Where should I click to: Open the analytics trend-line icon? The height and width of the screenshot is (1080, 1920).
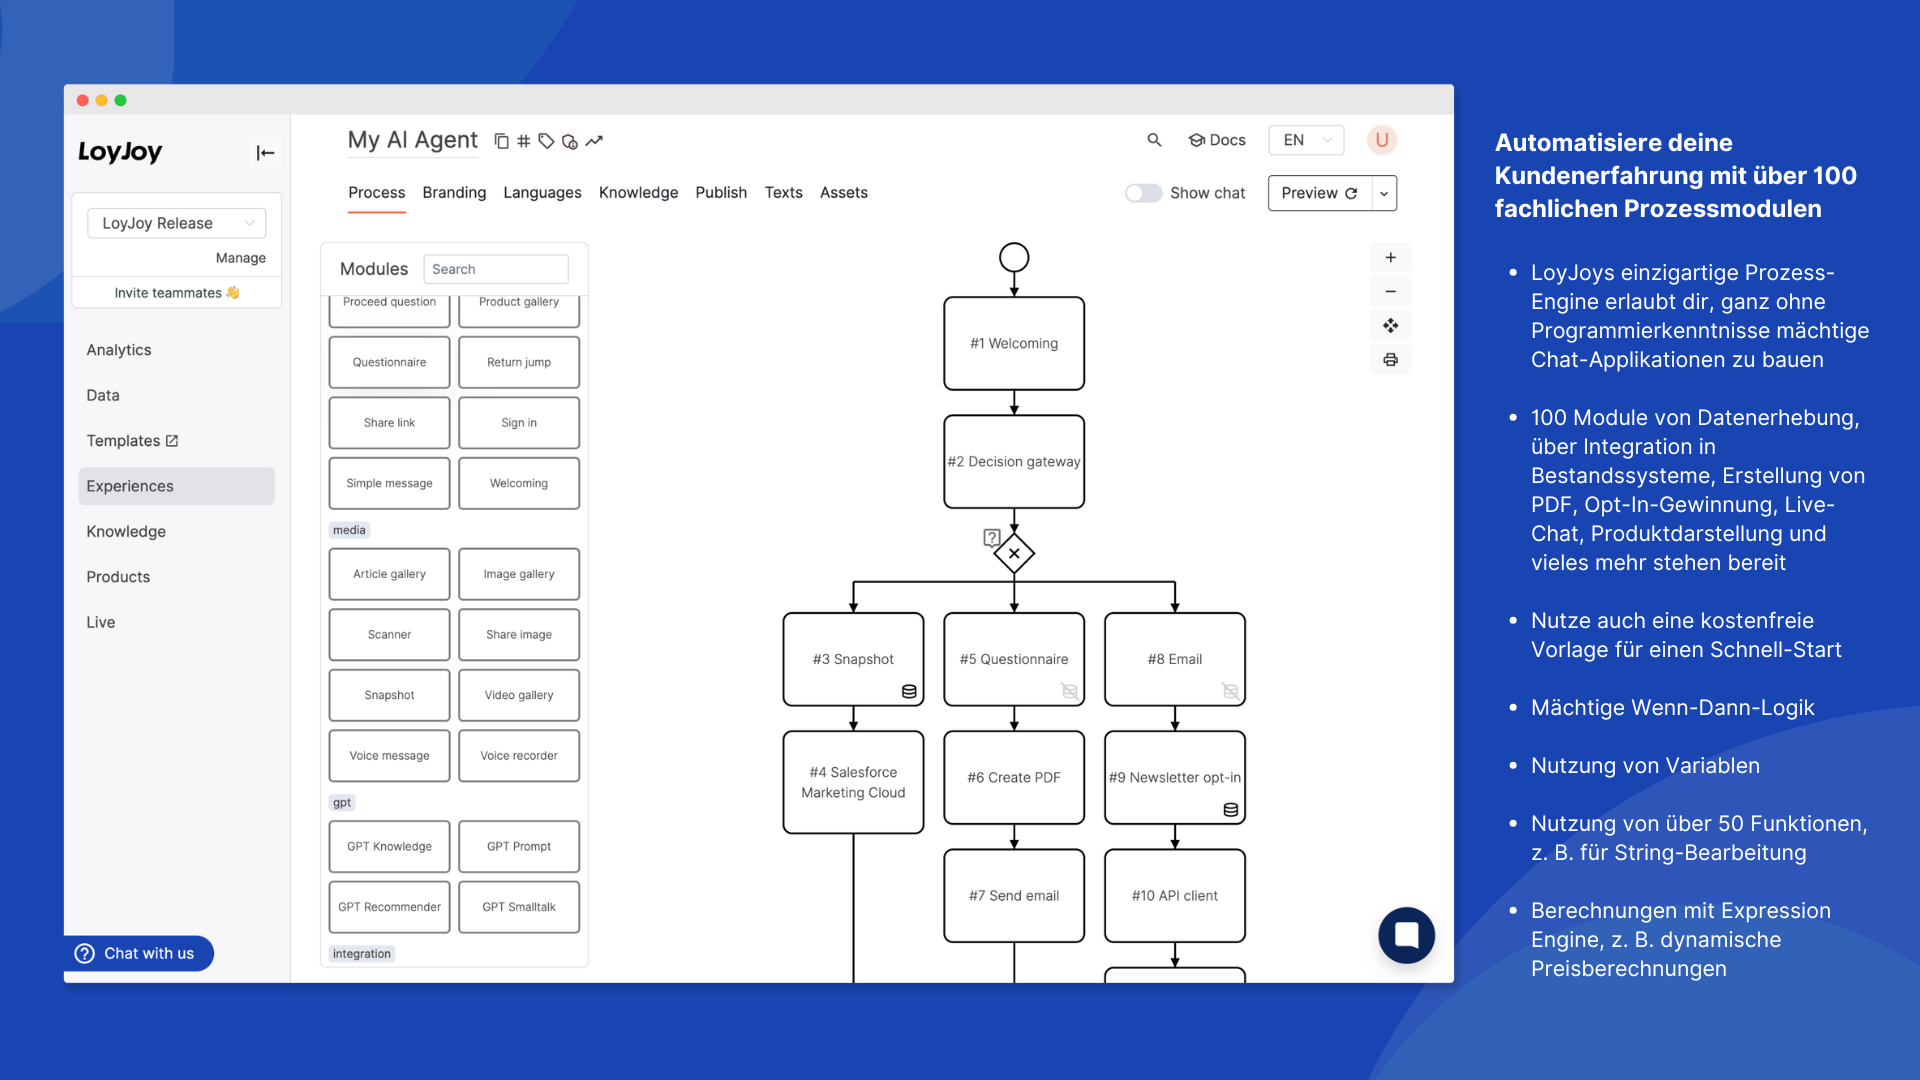coord(594,141)
